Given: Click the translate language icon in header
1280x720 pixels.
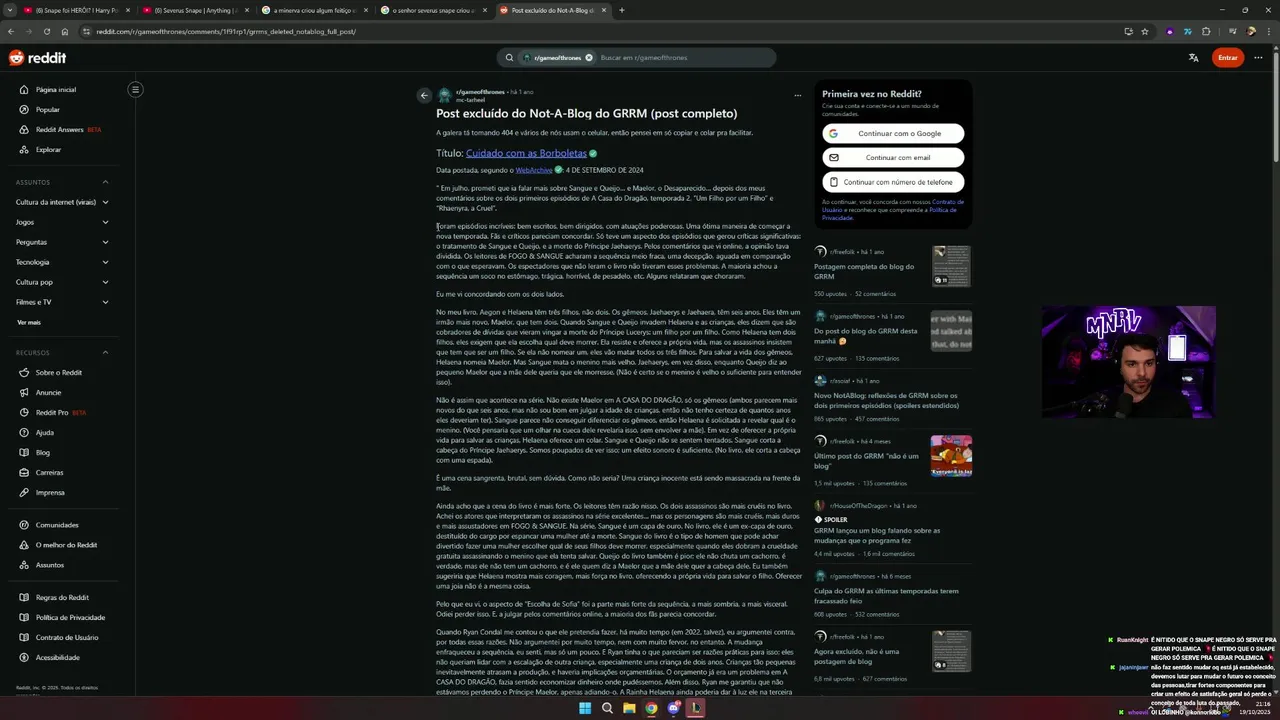Looking at the screenshot, I should 1193,58.
